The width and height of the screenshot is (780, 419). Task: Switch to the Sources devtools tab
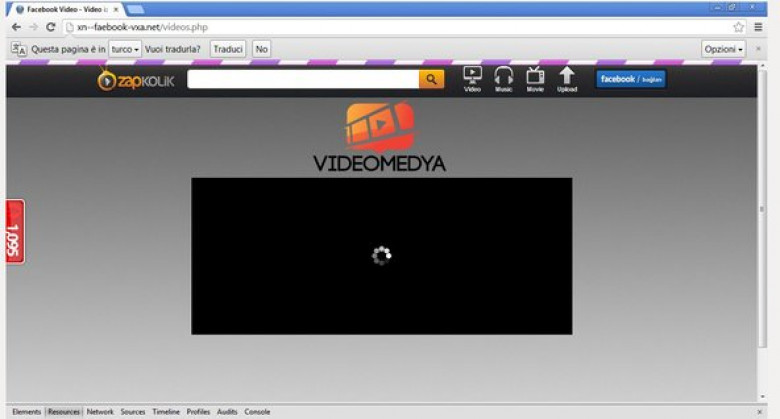(x=133, y=412)
